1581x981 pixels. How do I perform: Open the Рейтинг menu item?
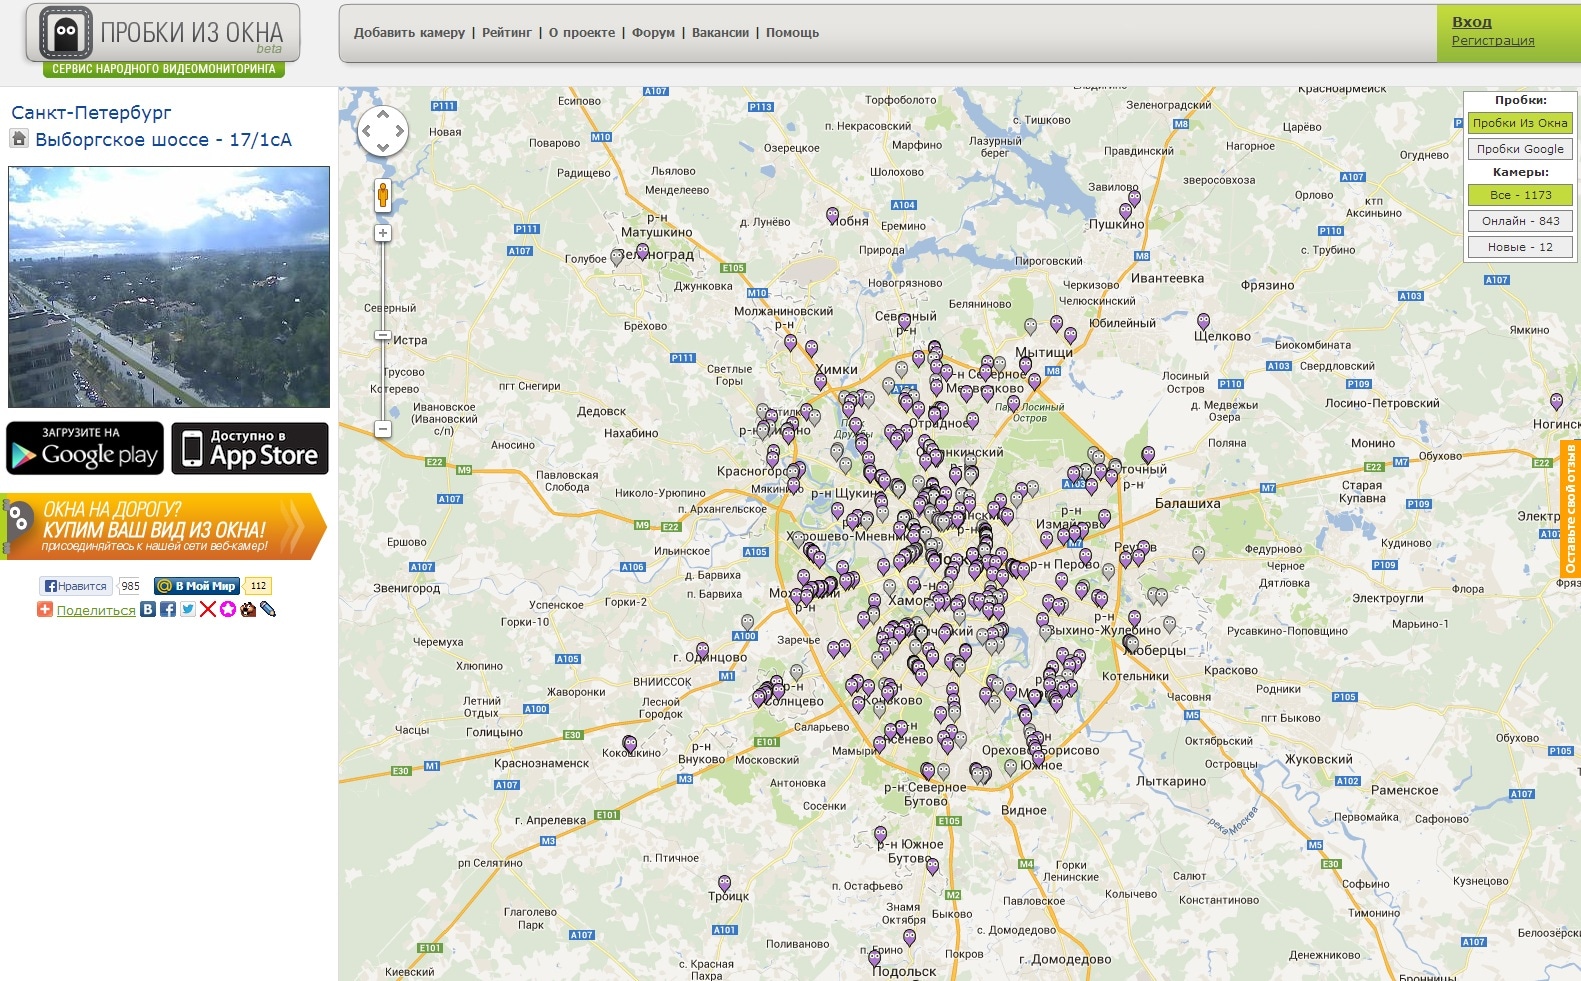coord(506,33)
